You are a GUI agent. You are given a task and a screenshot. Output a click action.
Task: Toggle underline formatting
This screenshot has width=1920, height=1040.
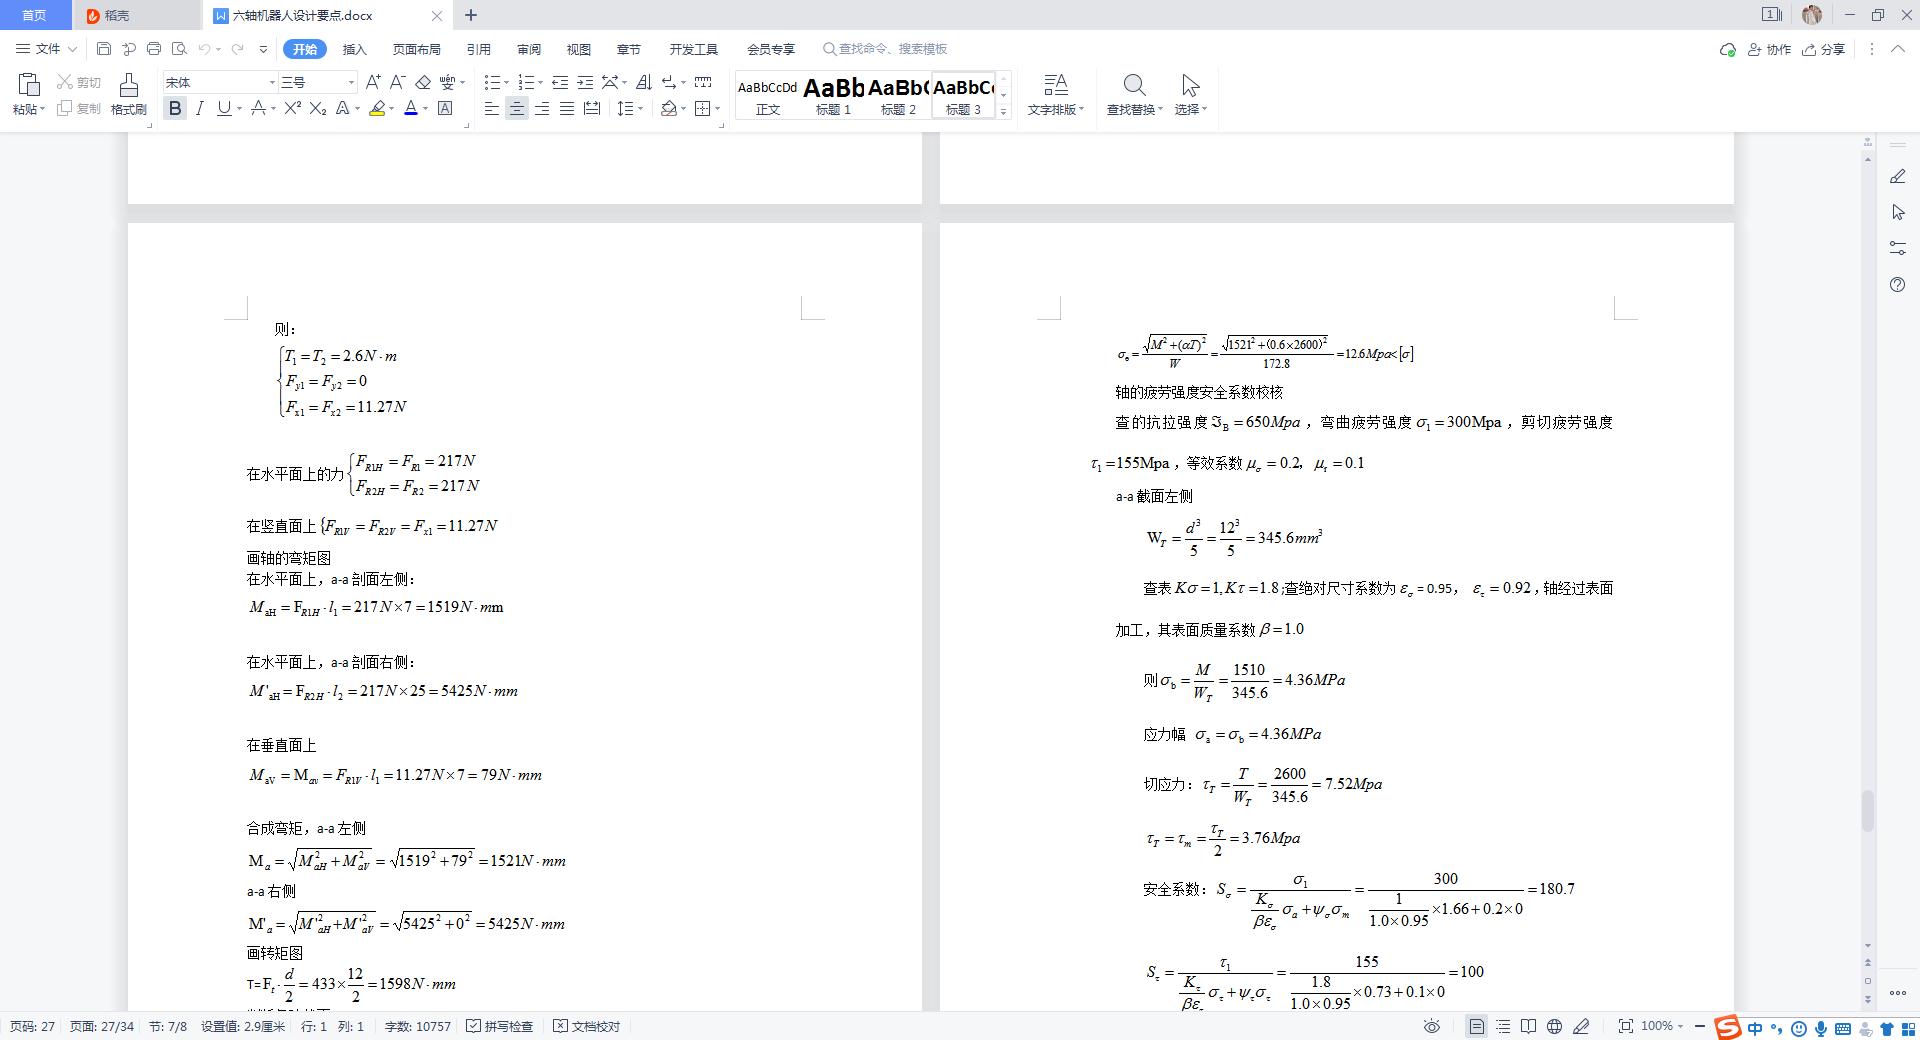pyautogui.click(x=224, y=108)
